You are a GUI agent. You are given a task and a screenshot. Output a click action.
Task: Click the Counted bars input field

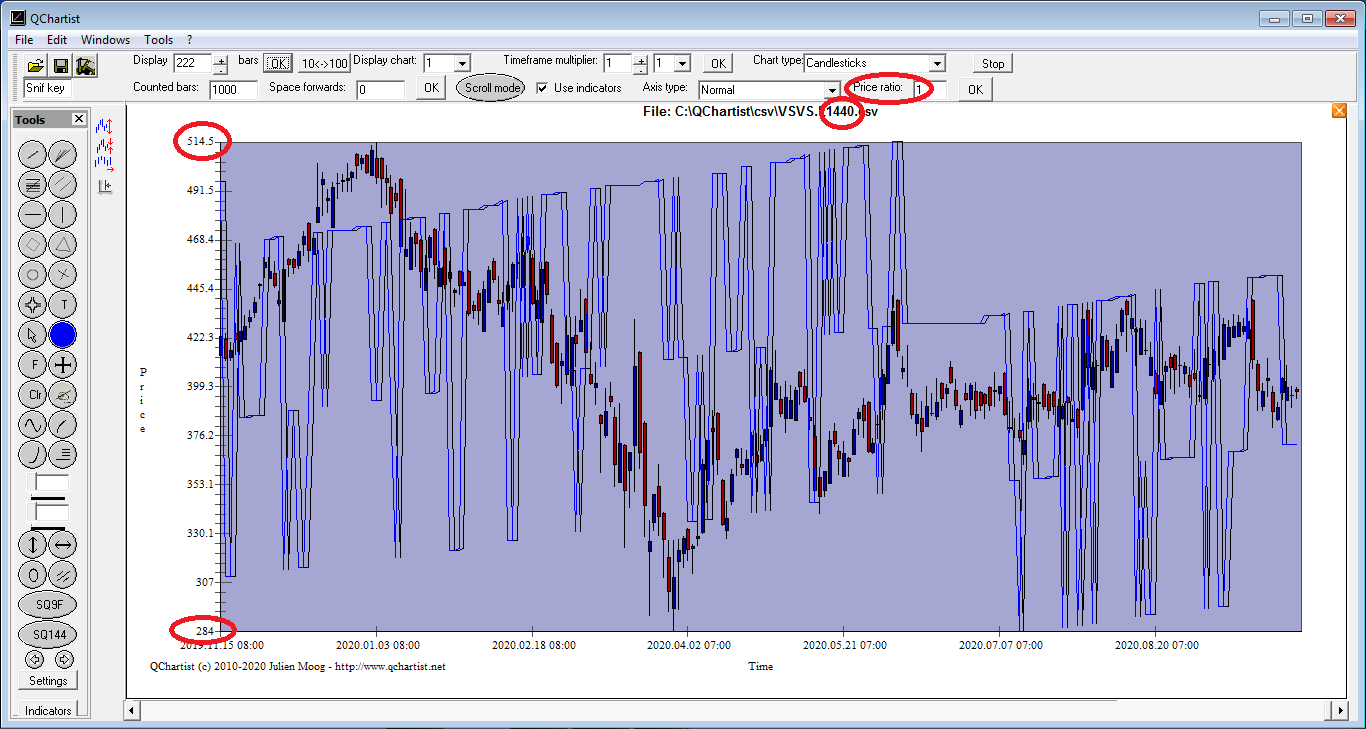click(233, 89)
